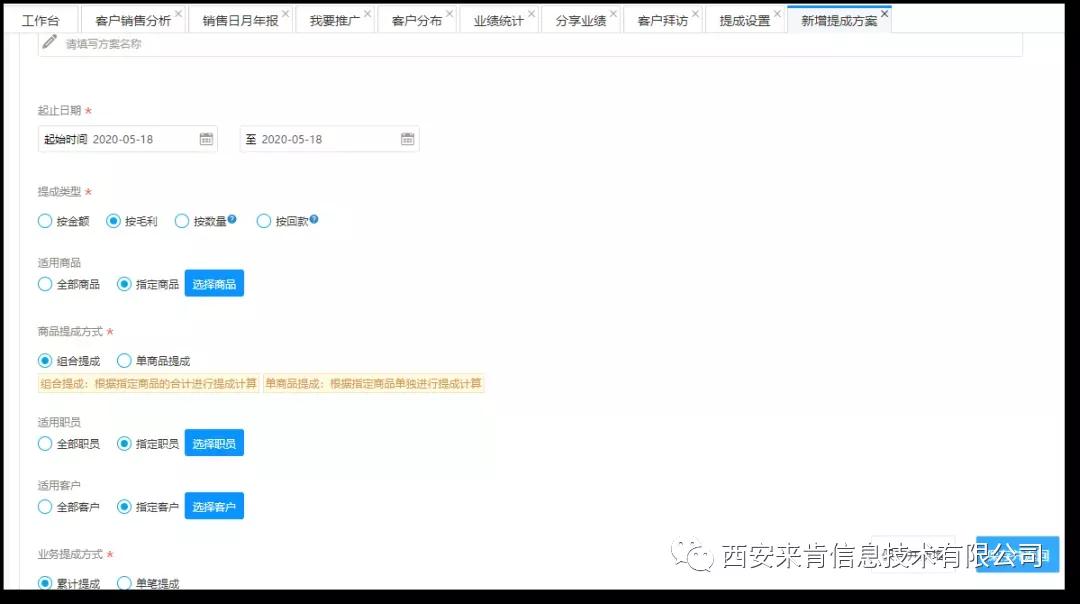Click the 起止日期 label
Screen dimensions: 1080x604
59,110
